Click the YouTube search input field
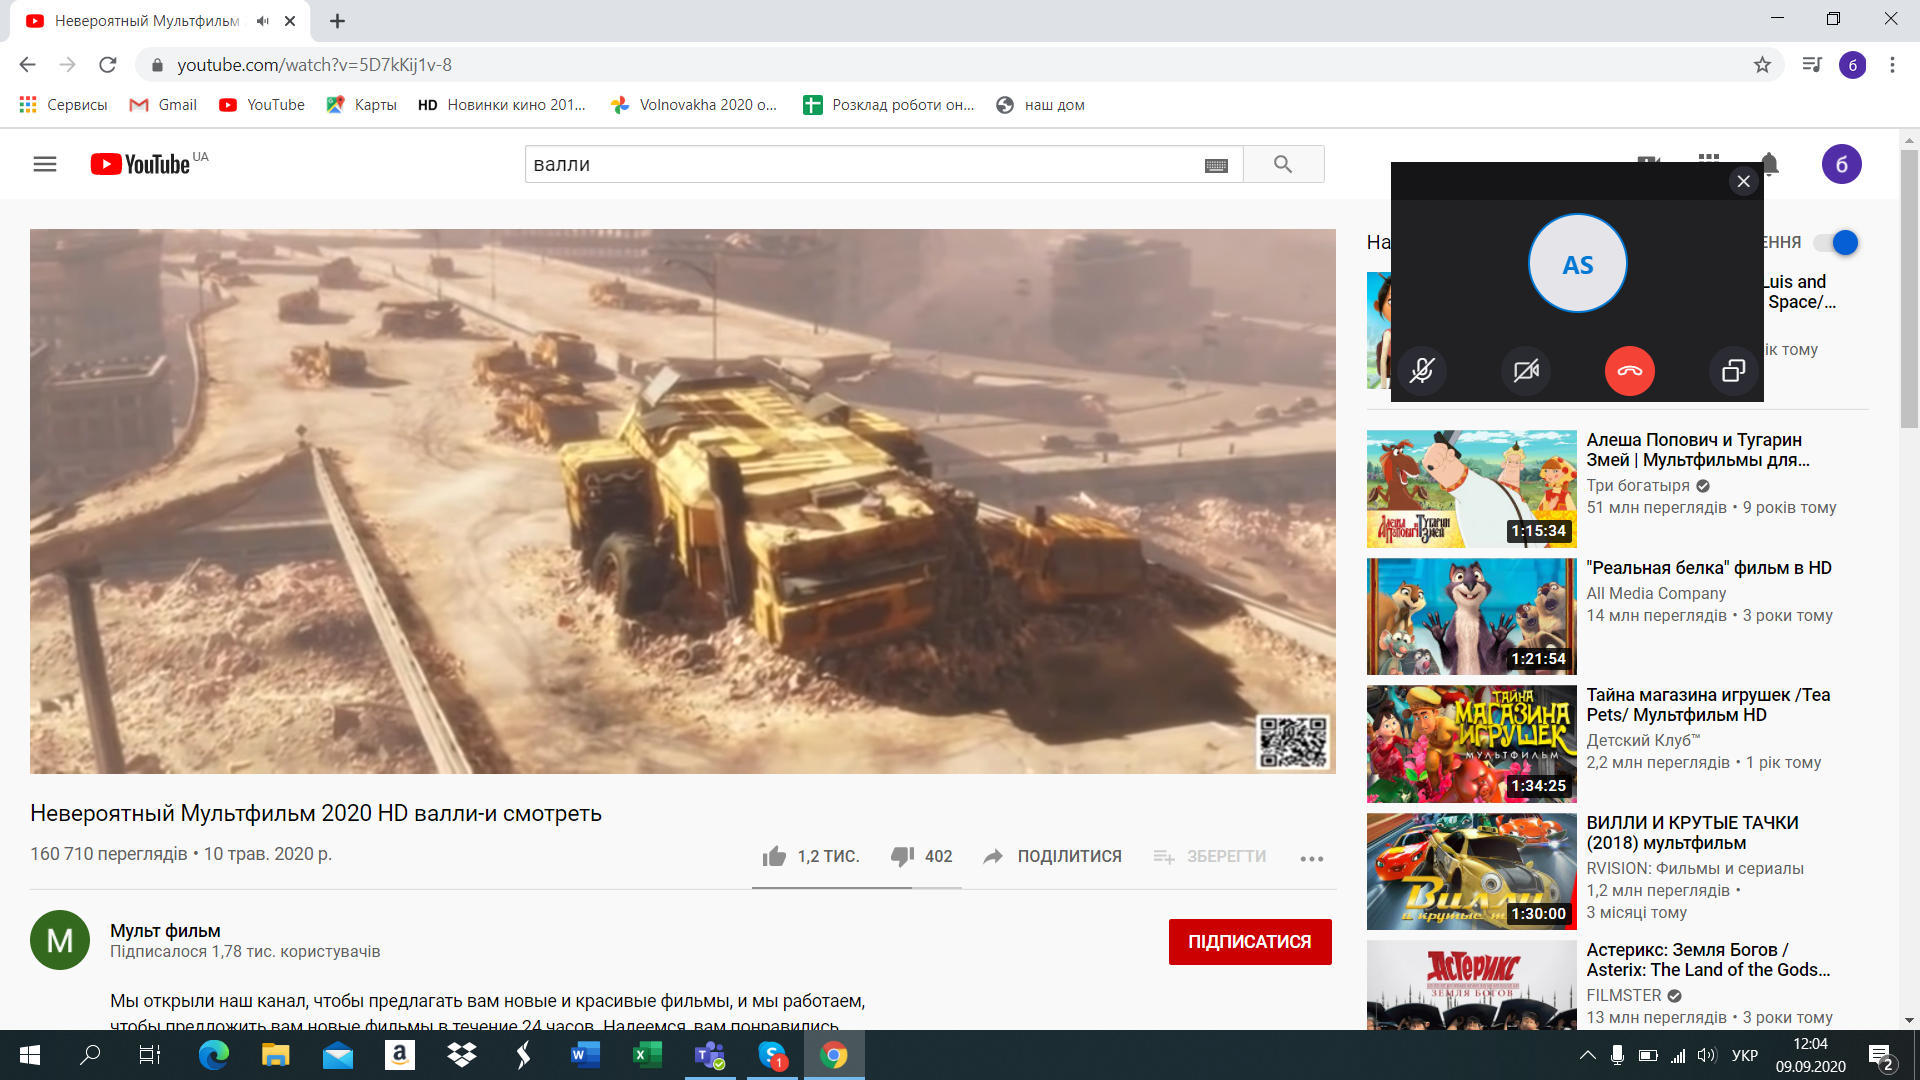Image resolution: width=1920 pixels, height=1080 pixels. [x=865, y=164]
